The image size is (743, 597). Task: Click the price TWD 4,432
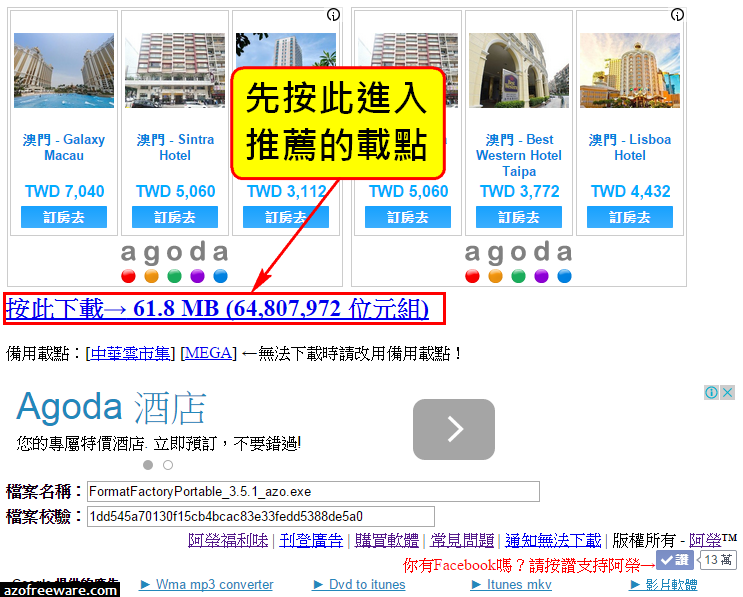coord(630,191)
